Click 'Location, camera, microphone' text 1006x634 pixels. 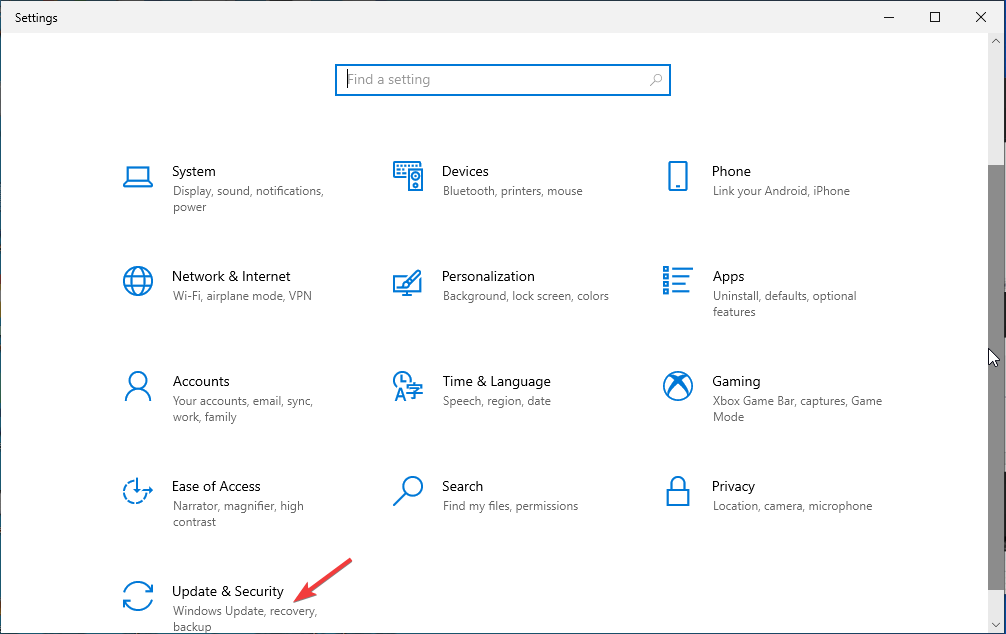(x=792, y=506)
